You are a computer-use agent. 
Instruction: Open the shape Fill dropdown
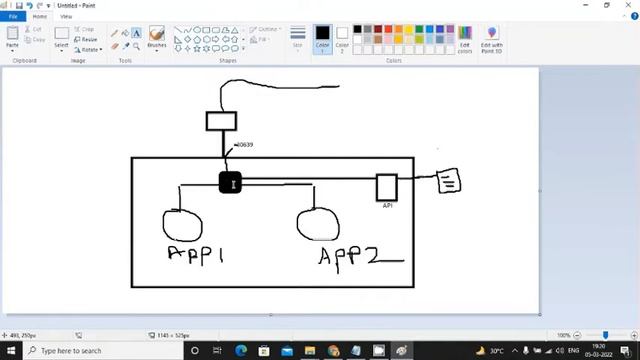pos(260,40)
